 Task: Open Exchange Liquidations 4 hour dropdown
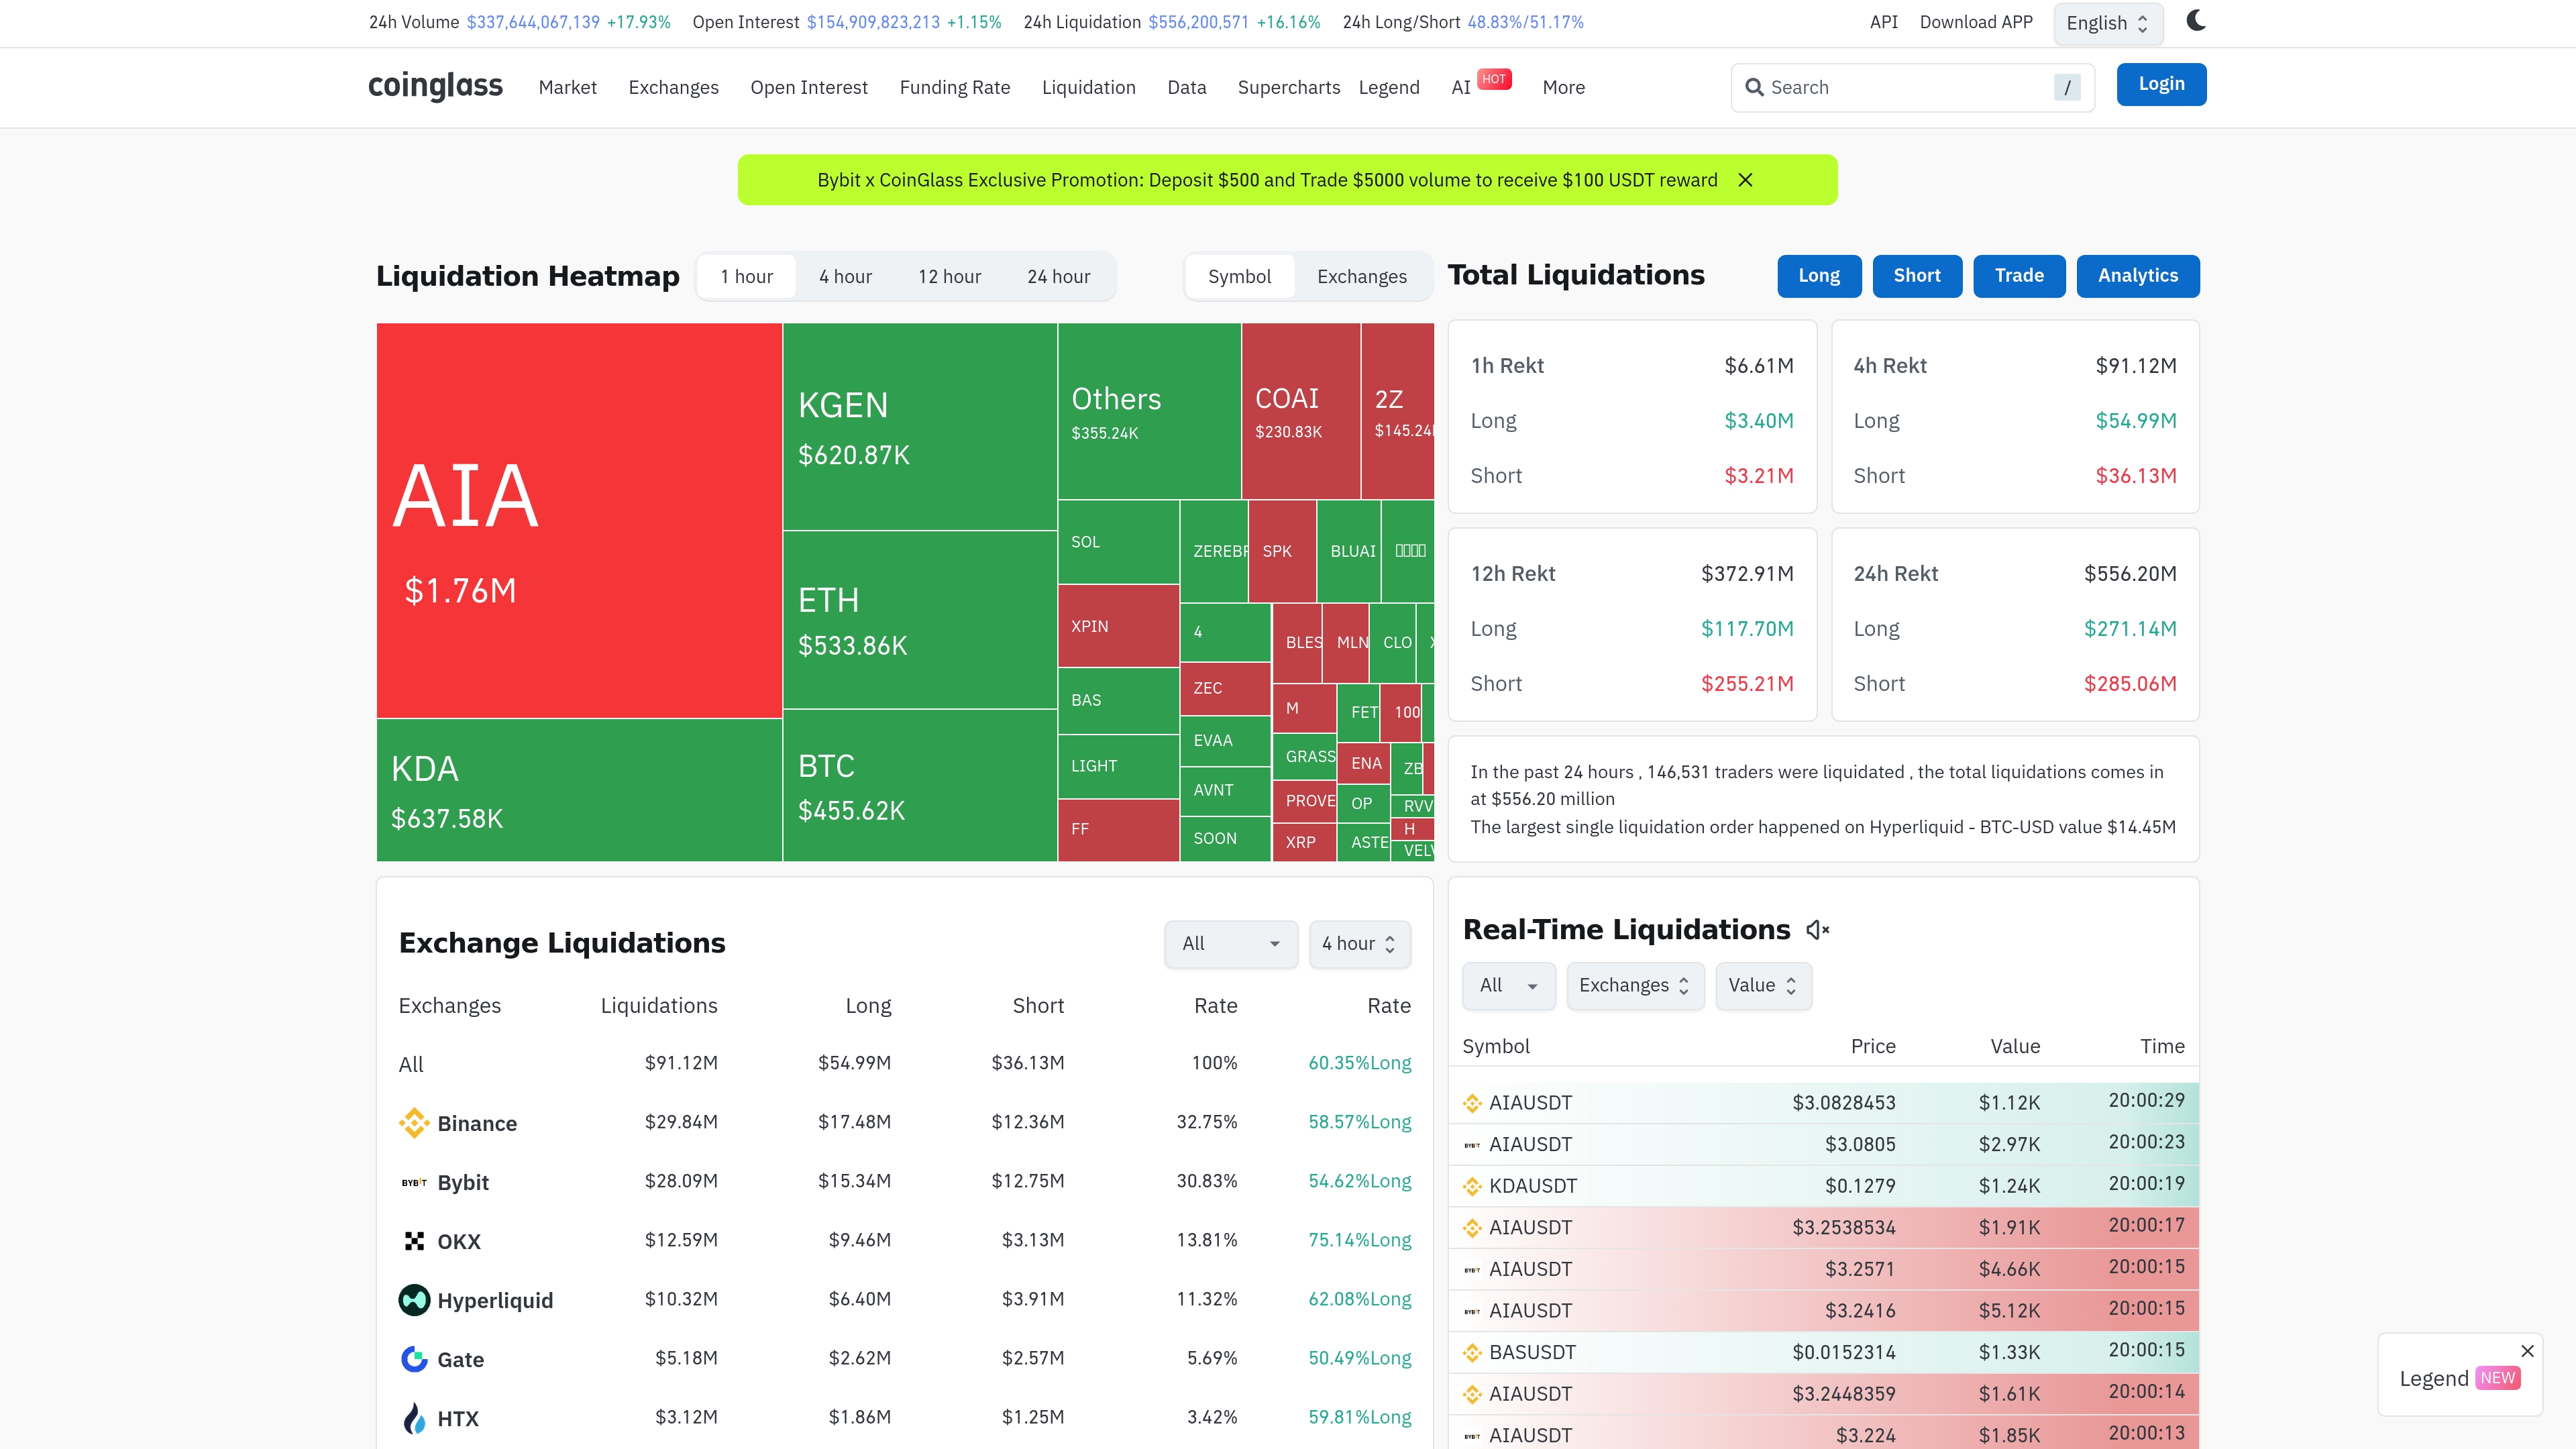click(x=1359, y=943)
